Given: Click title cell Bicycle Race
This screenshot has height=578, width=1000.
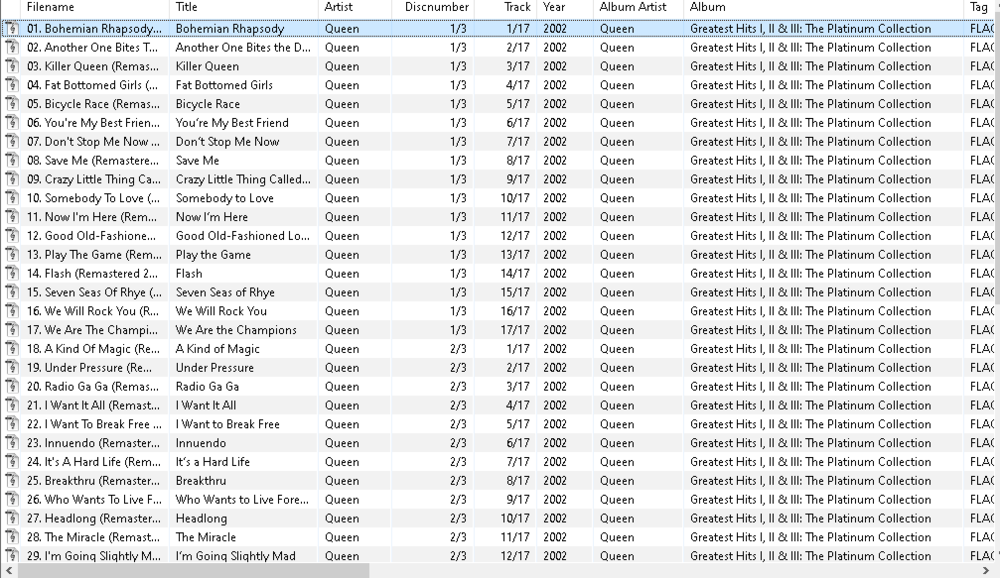Looking at the screenshot, I should click(x=208, y=104).
